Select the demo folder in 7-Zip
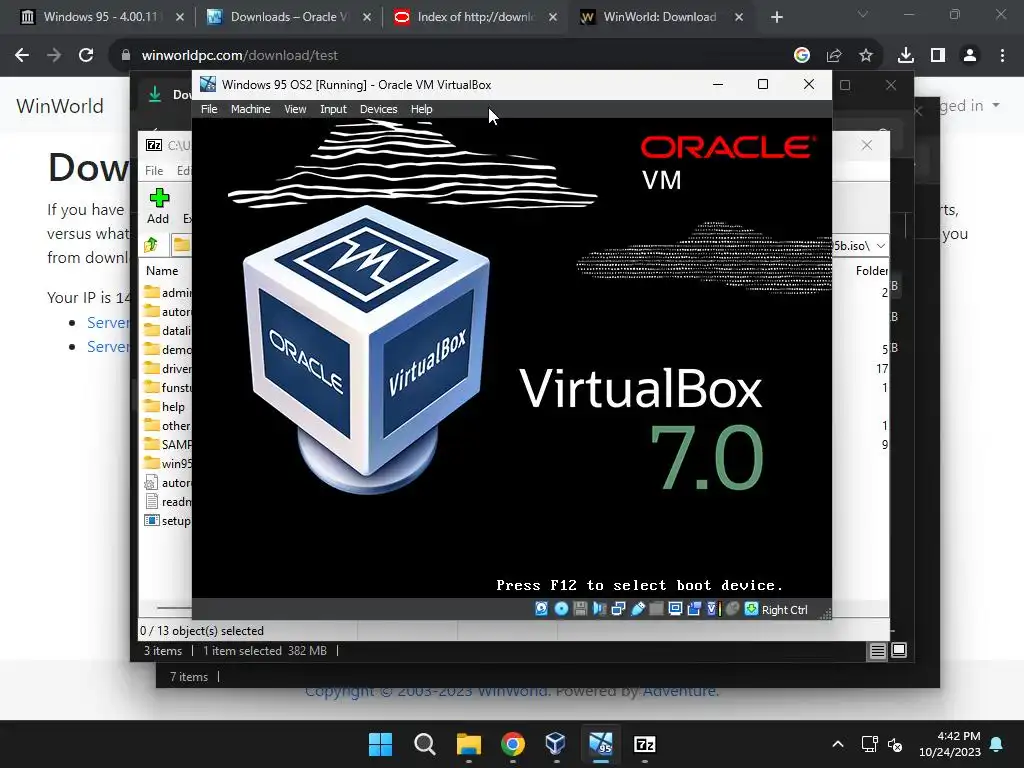 (167, 350)
